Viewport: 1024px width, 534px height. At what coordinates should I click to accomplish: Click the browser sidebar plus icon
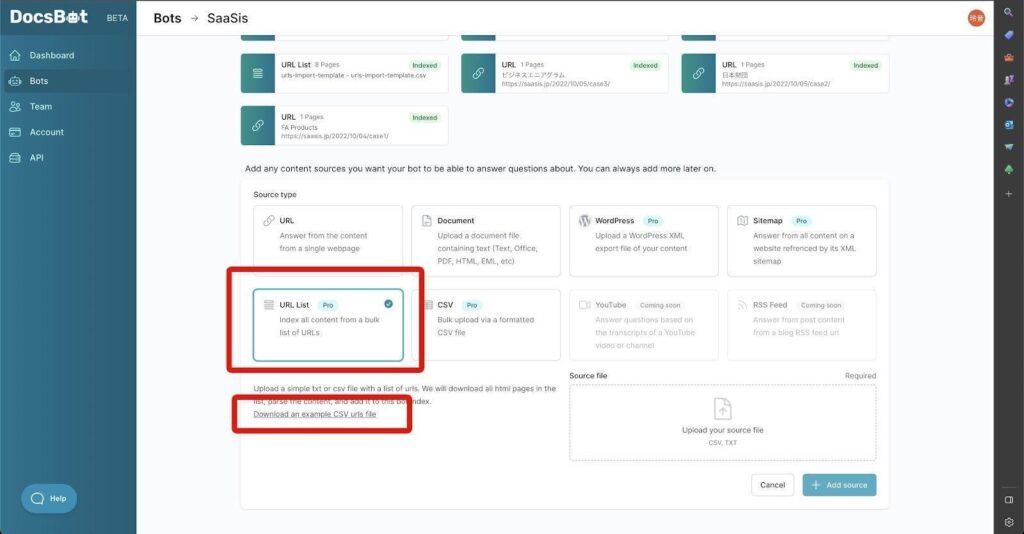1009,193
